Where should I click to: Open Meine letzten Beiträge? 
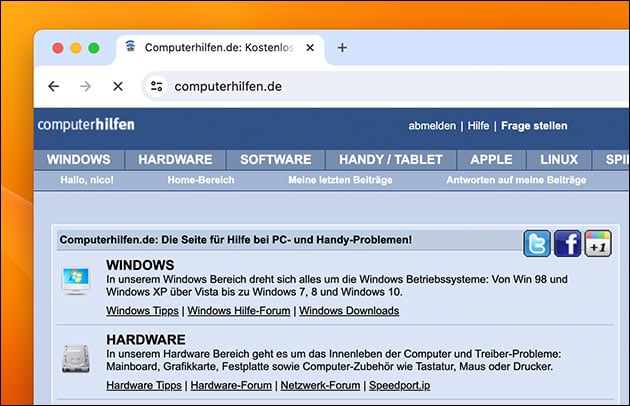tap(340, 180)
